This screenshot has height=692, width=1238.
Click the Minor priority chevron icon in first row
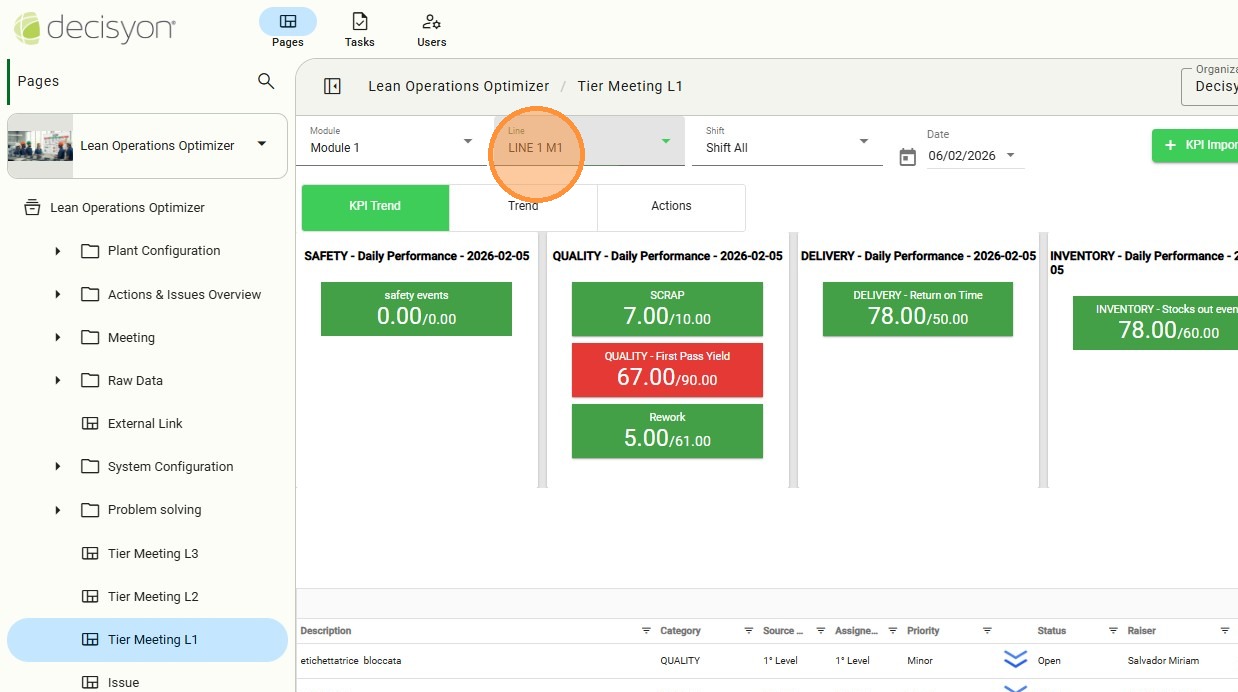tap(1015, 660)
